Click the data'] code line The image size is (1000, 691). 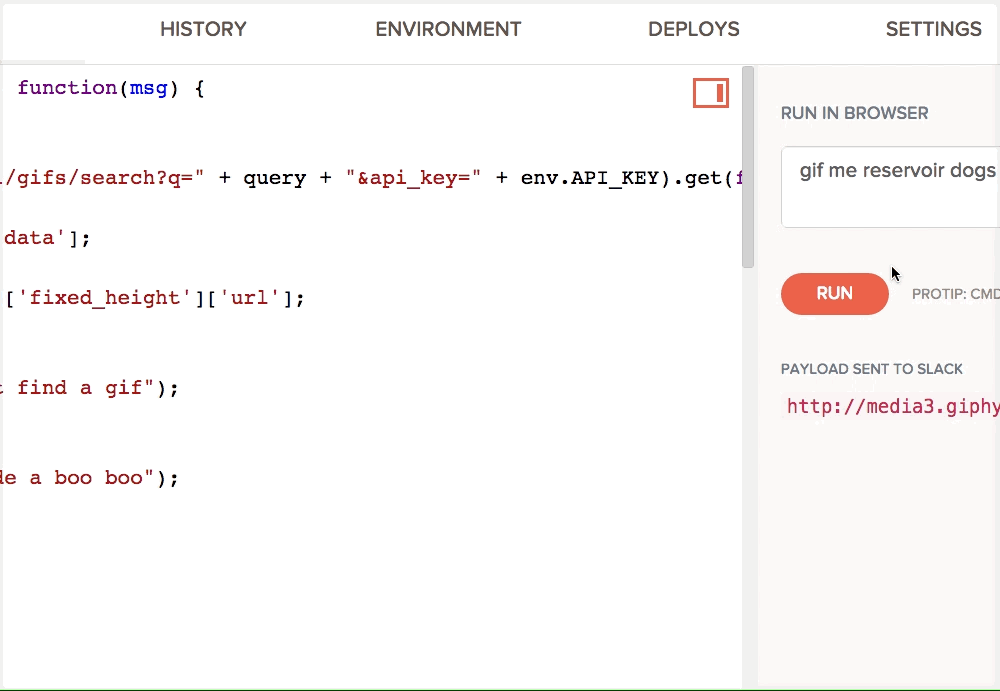click(46, 238)
